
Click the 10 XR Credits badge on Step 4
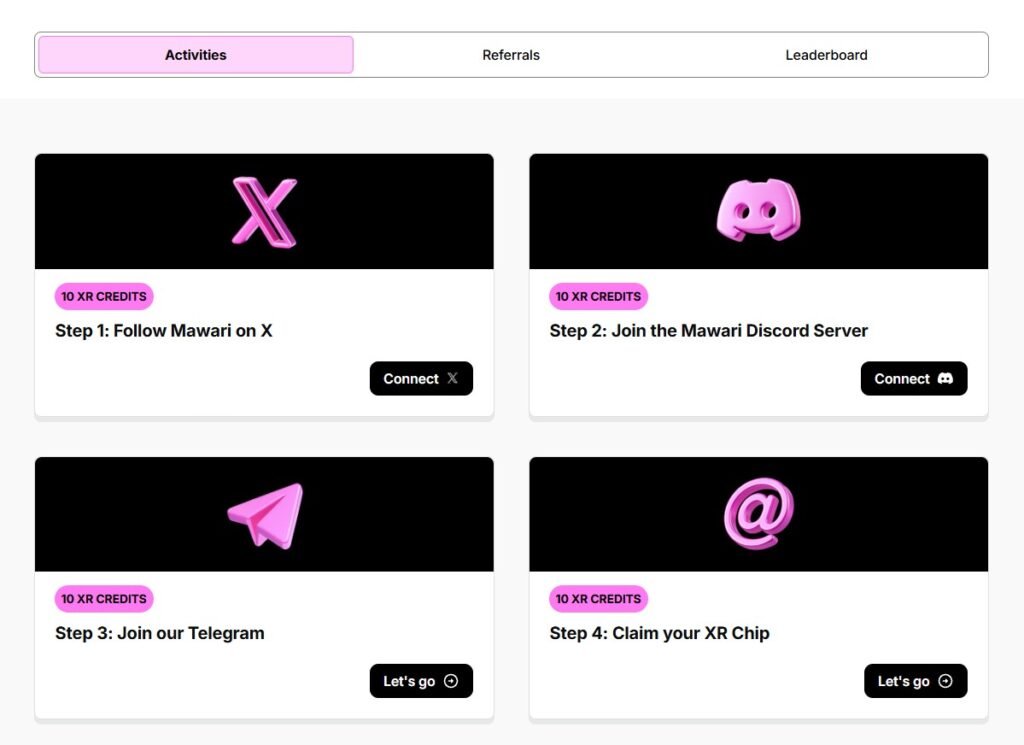(598, 599)
